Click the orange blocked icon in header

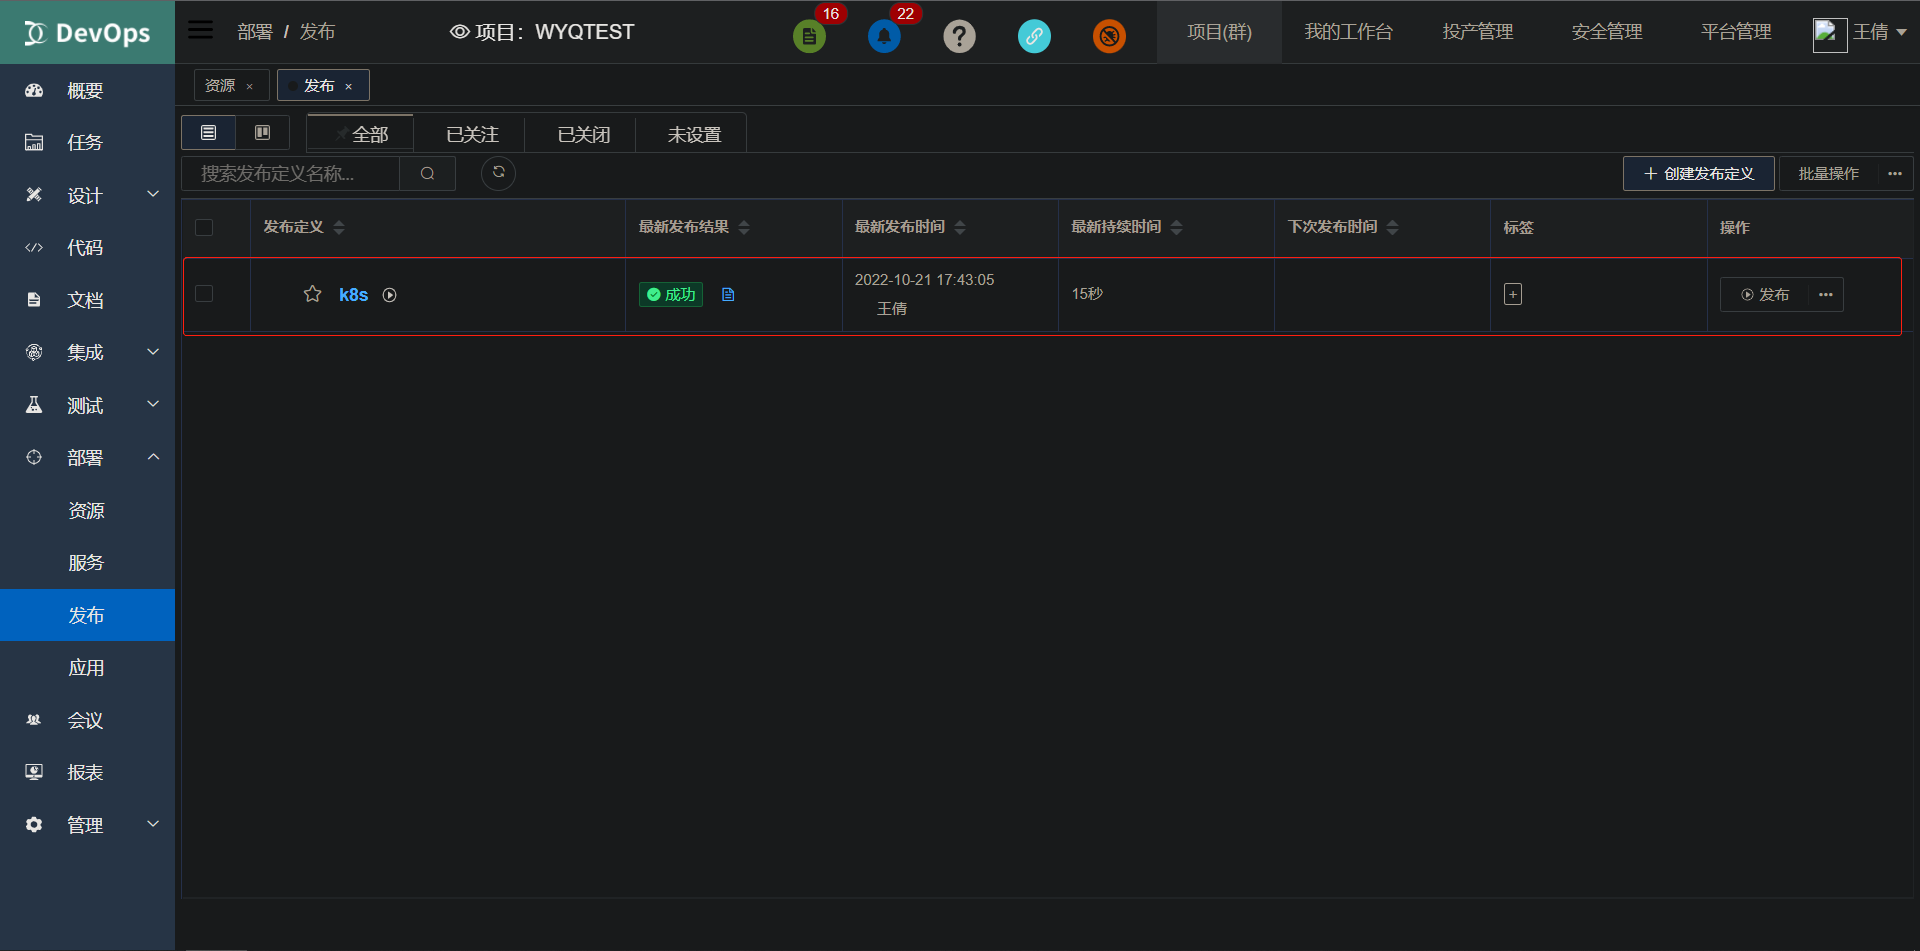point(1109,36)
